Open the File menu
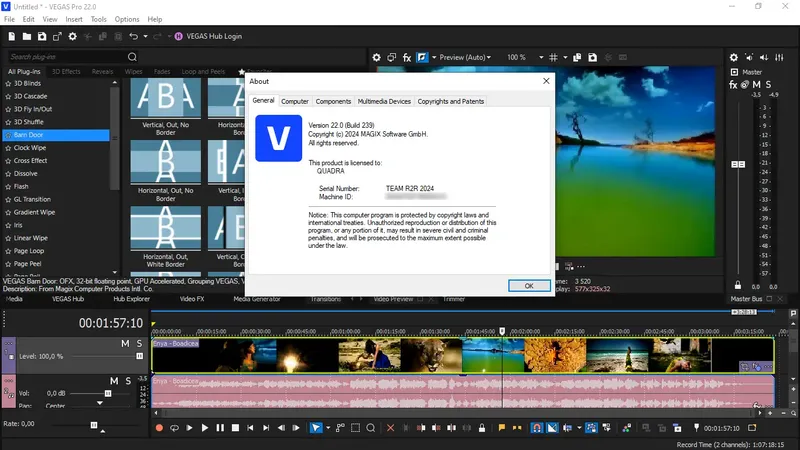Viewport: 800px width, 450px height. (9, 19)
